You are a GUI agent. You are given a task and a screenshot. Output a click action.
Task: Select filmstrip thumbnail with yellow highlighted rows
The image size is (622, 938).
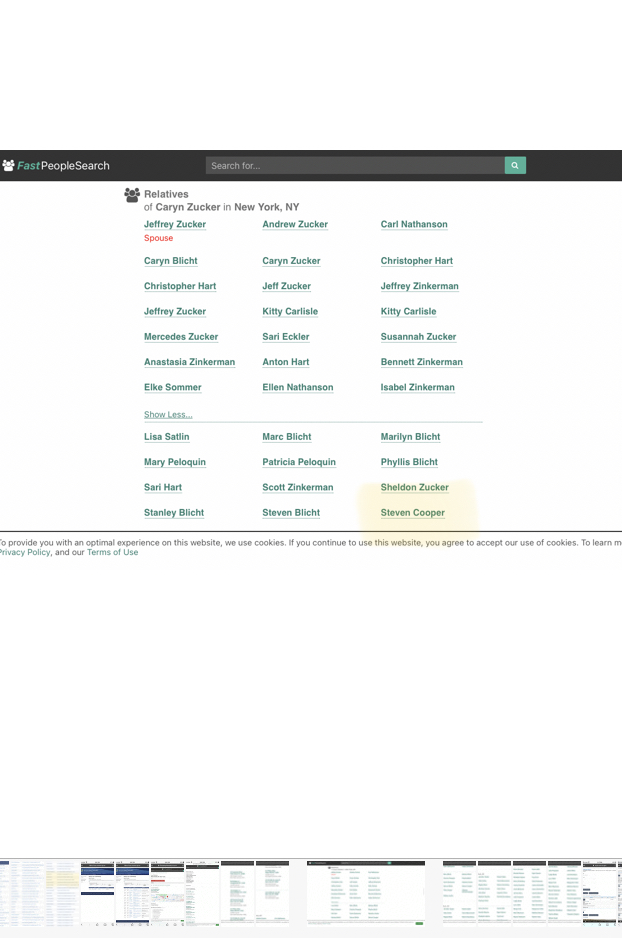pos(62,893)
